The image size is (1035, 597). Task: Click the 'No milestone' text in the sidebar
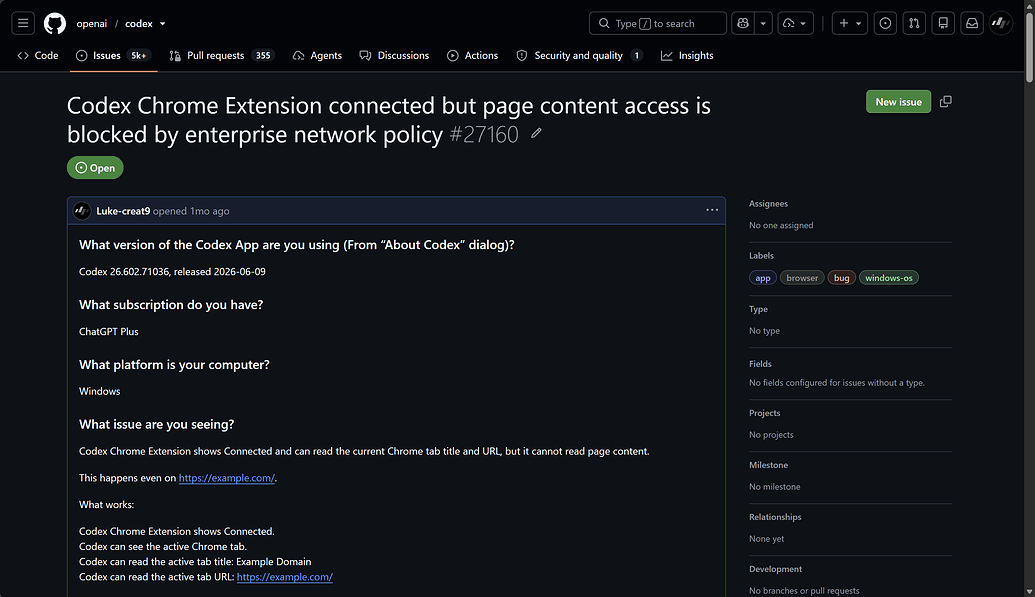pos(775,487)
